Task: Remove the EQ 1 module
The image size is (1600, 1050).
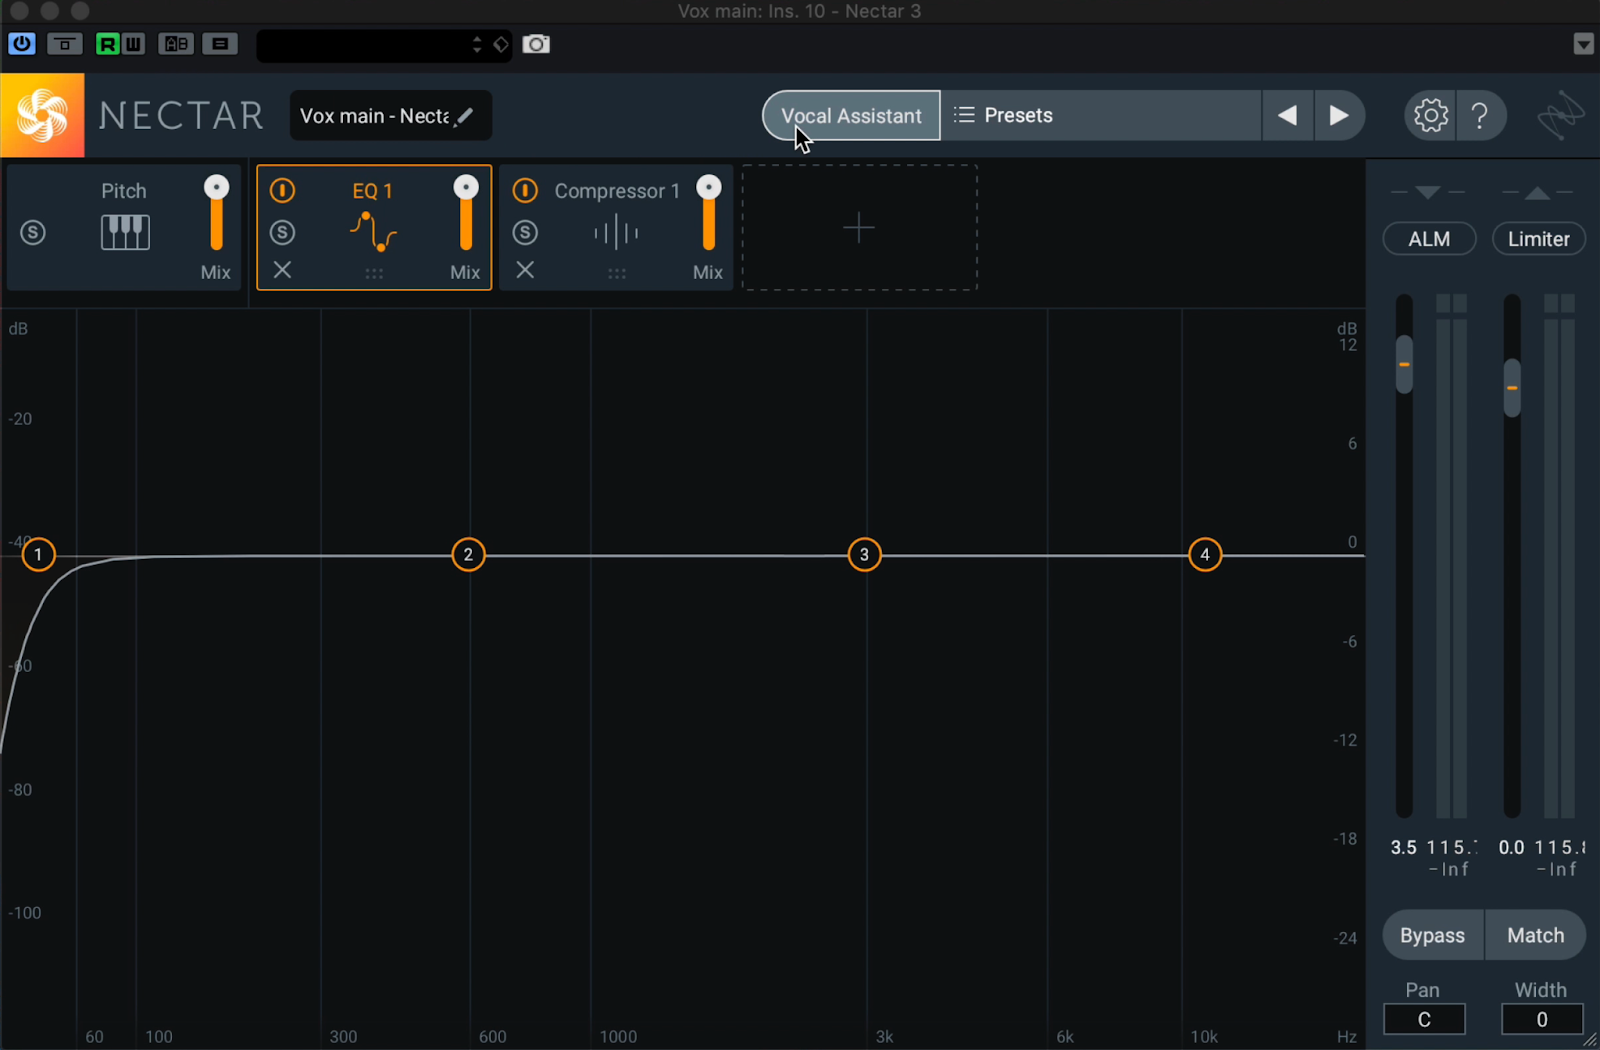Action: (282, 270)
